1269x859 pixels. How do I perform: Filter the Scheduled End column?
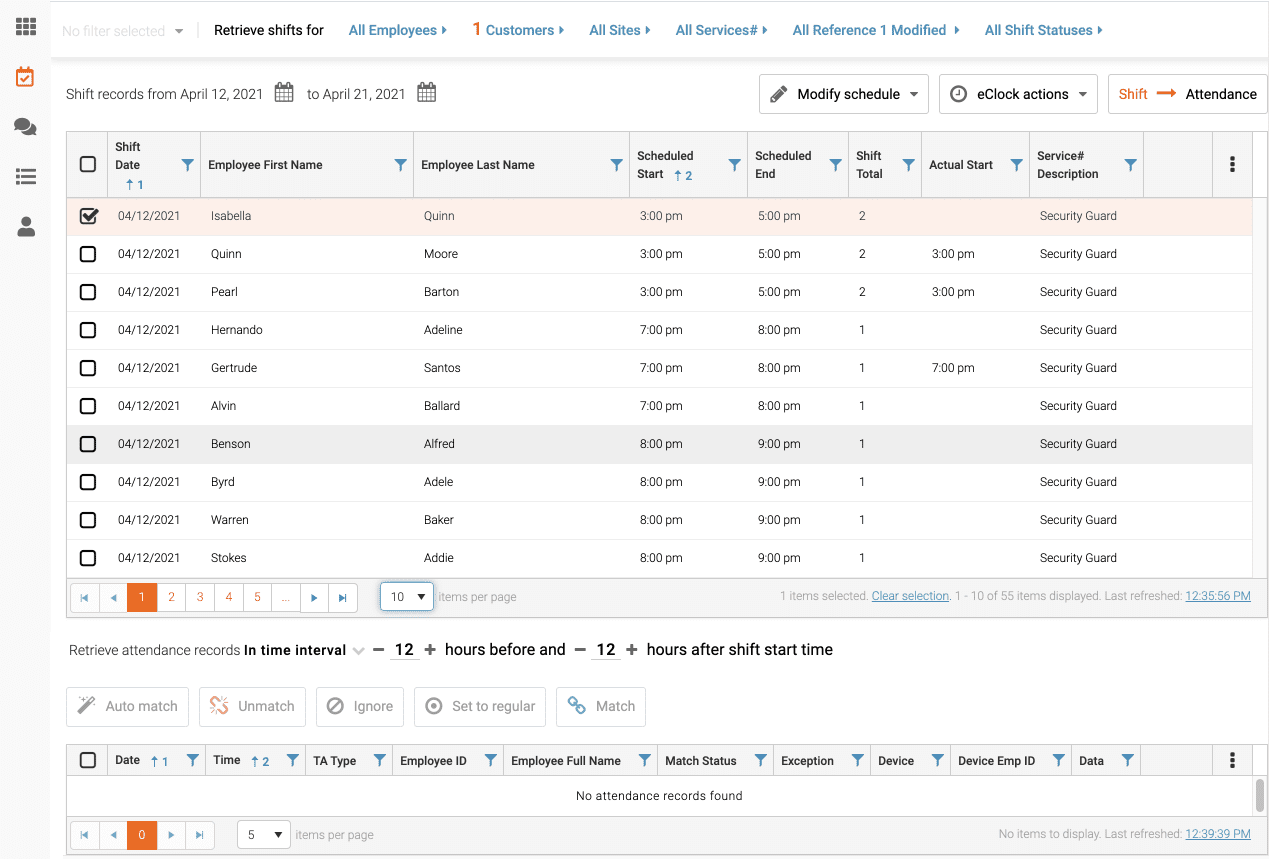(x=835, y=165)
